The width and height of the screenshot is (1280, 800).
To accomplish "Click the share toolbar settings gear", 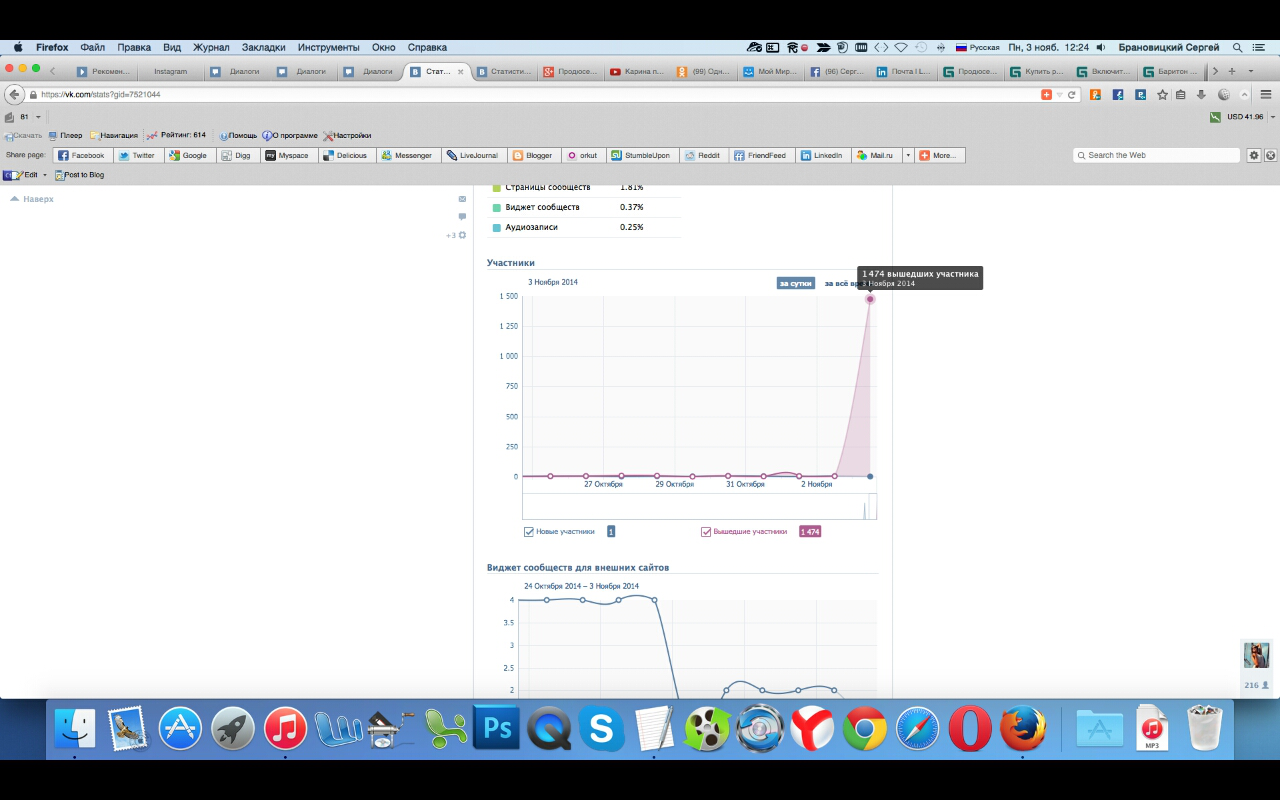I will click(1254, 155).
